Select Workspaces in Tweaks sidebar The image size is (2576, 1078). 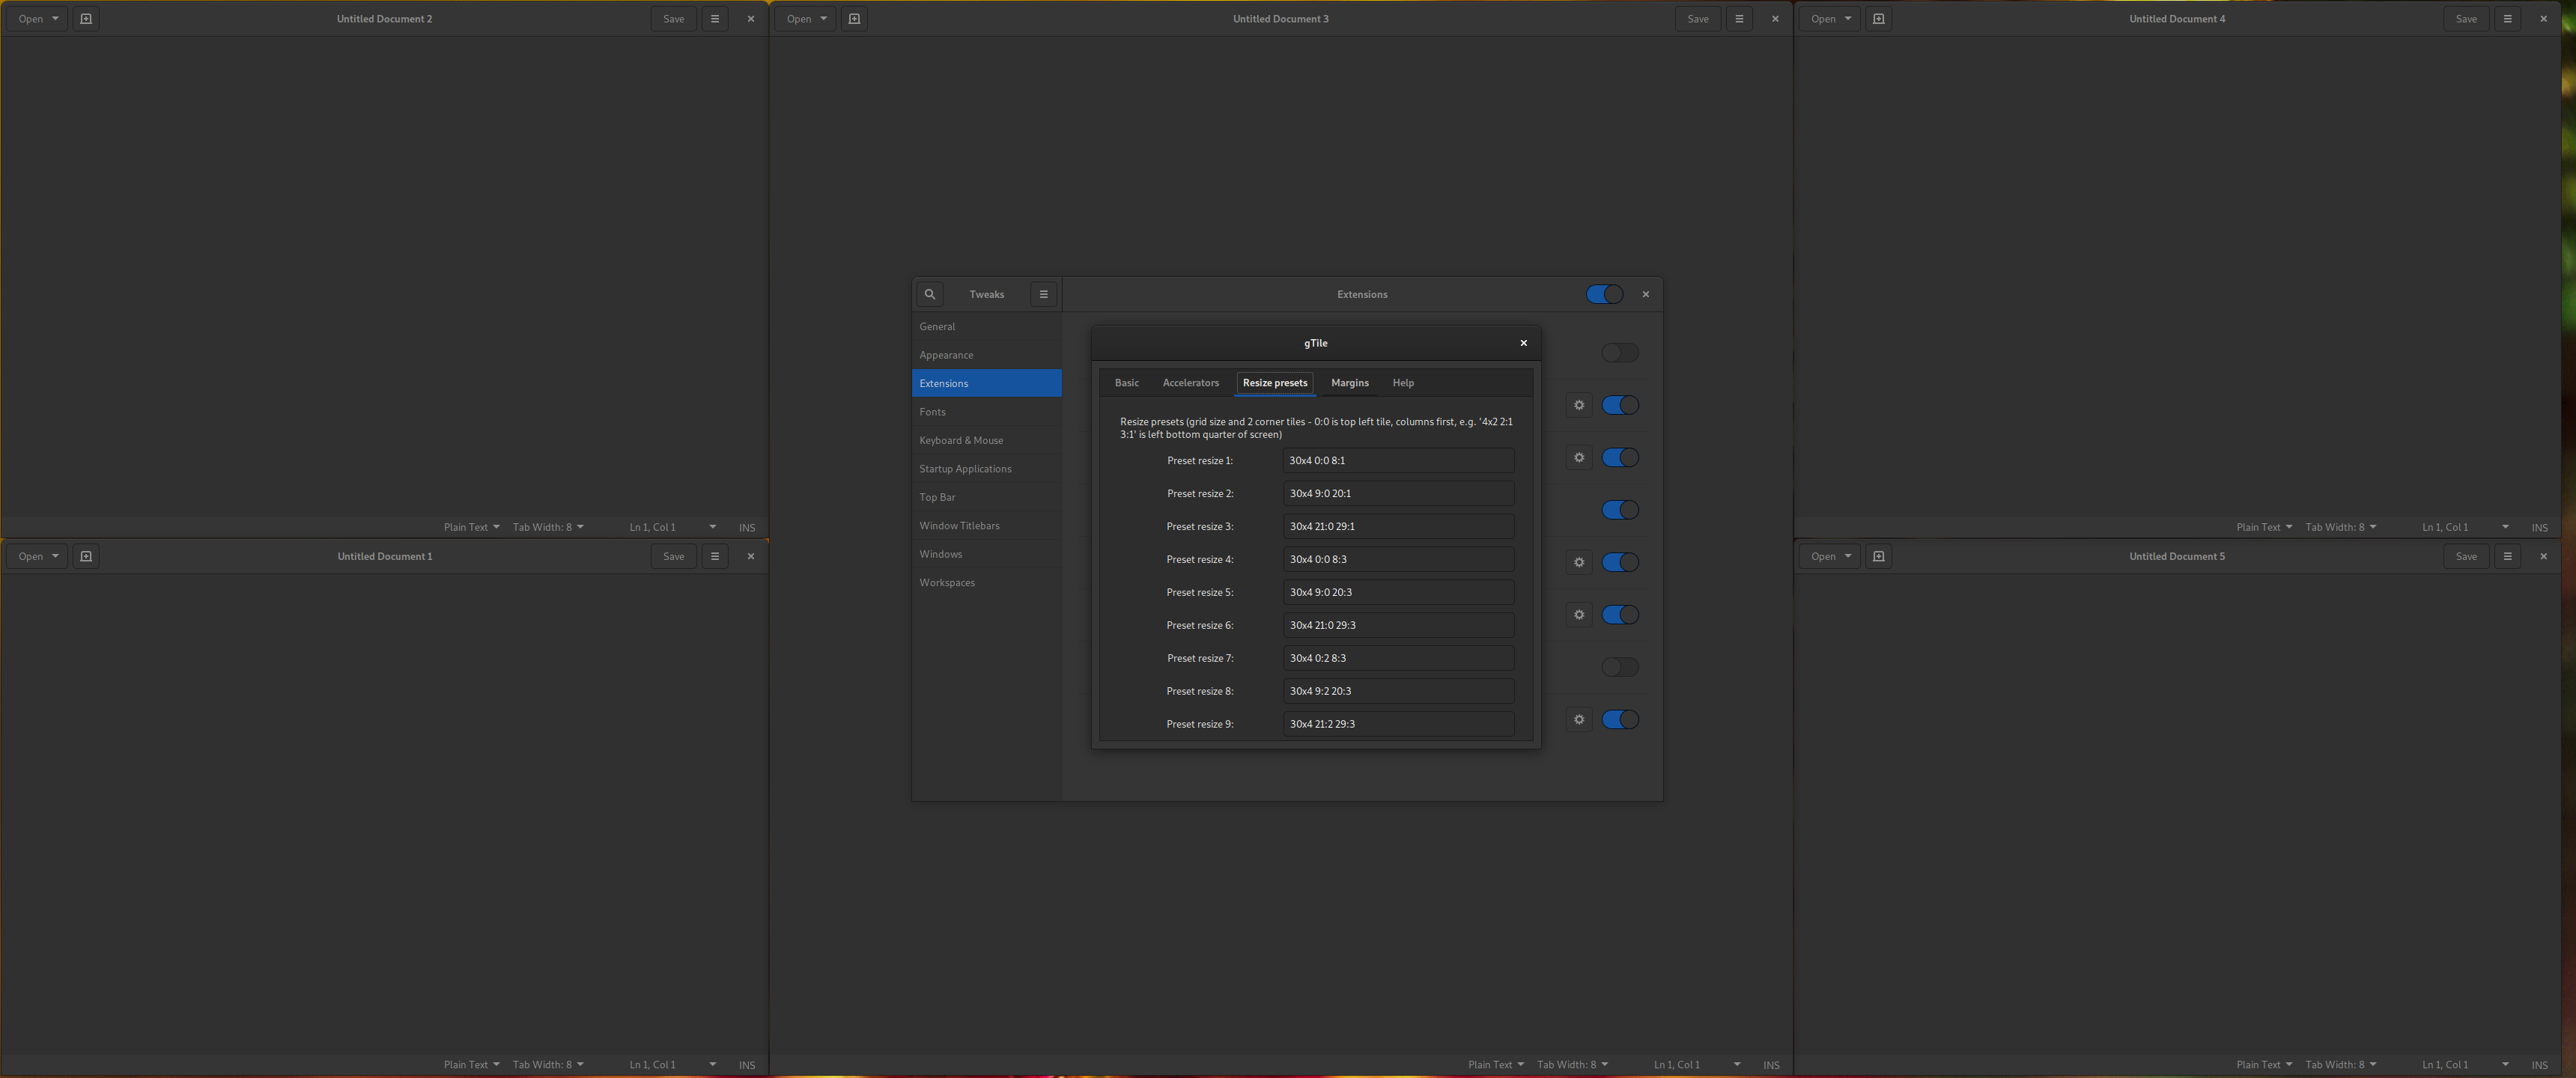986,582
